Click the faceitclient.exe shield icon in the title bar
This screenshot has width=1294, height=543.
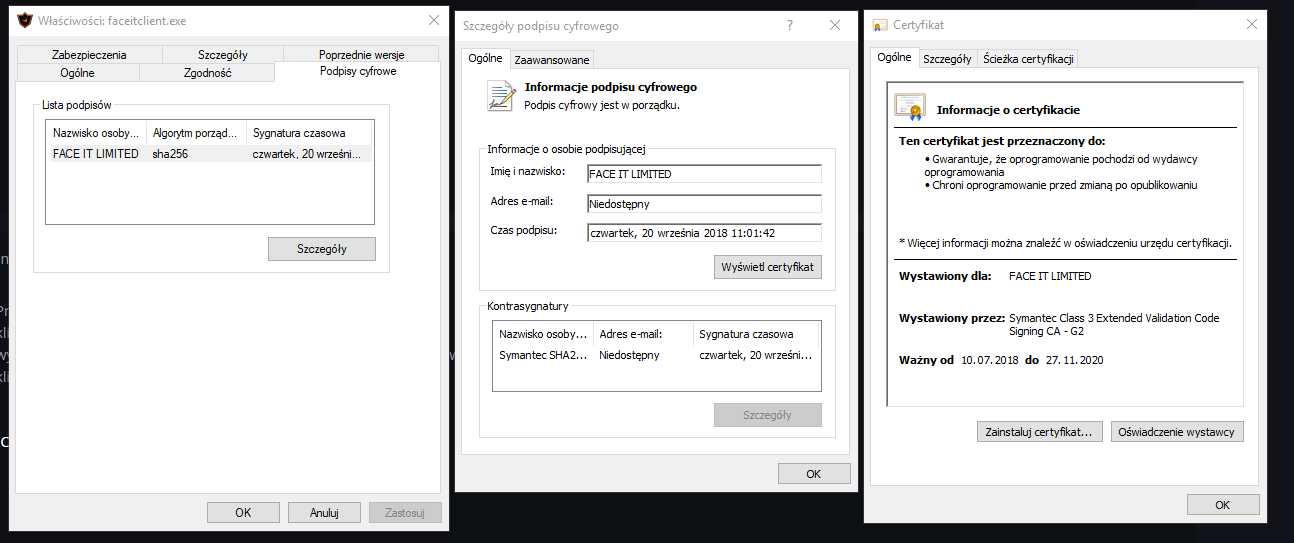pyautogui.click(x=26, y=20)
